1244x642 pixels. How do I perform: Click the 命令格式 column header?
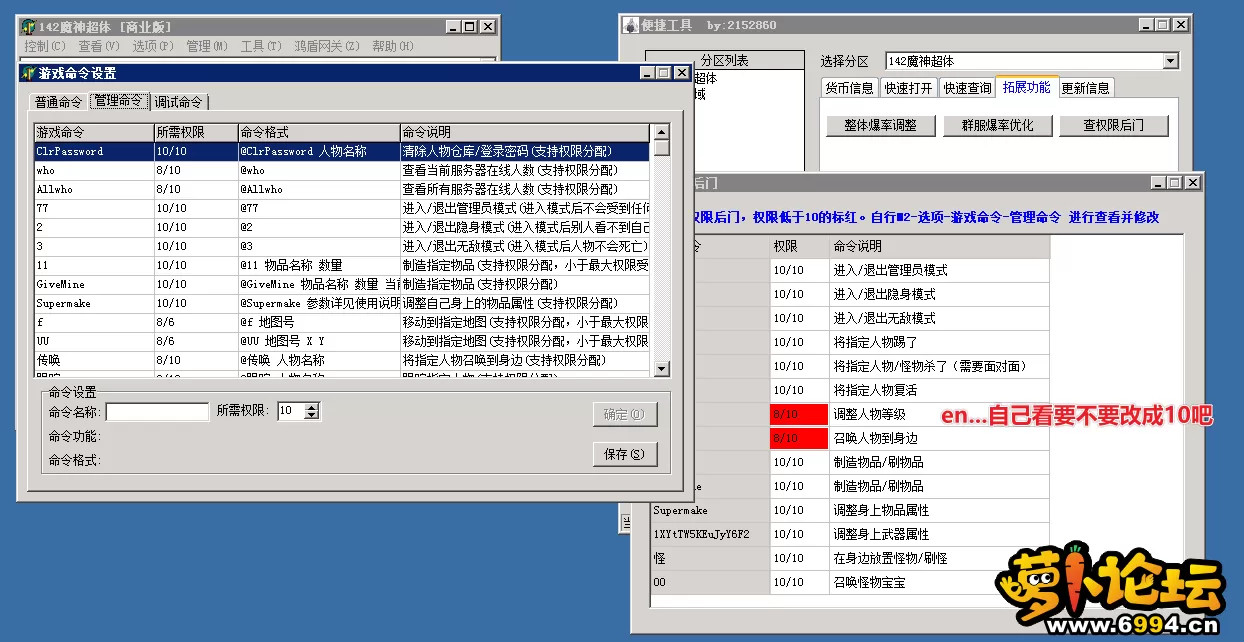pos(318,132)
